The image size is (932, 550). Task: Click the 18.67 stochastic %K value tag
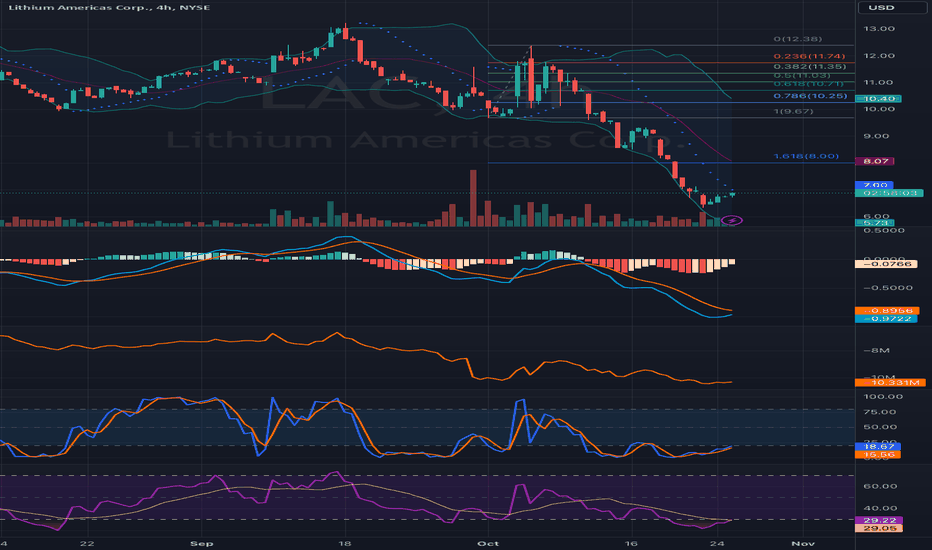[878, 447]
